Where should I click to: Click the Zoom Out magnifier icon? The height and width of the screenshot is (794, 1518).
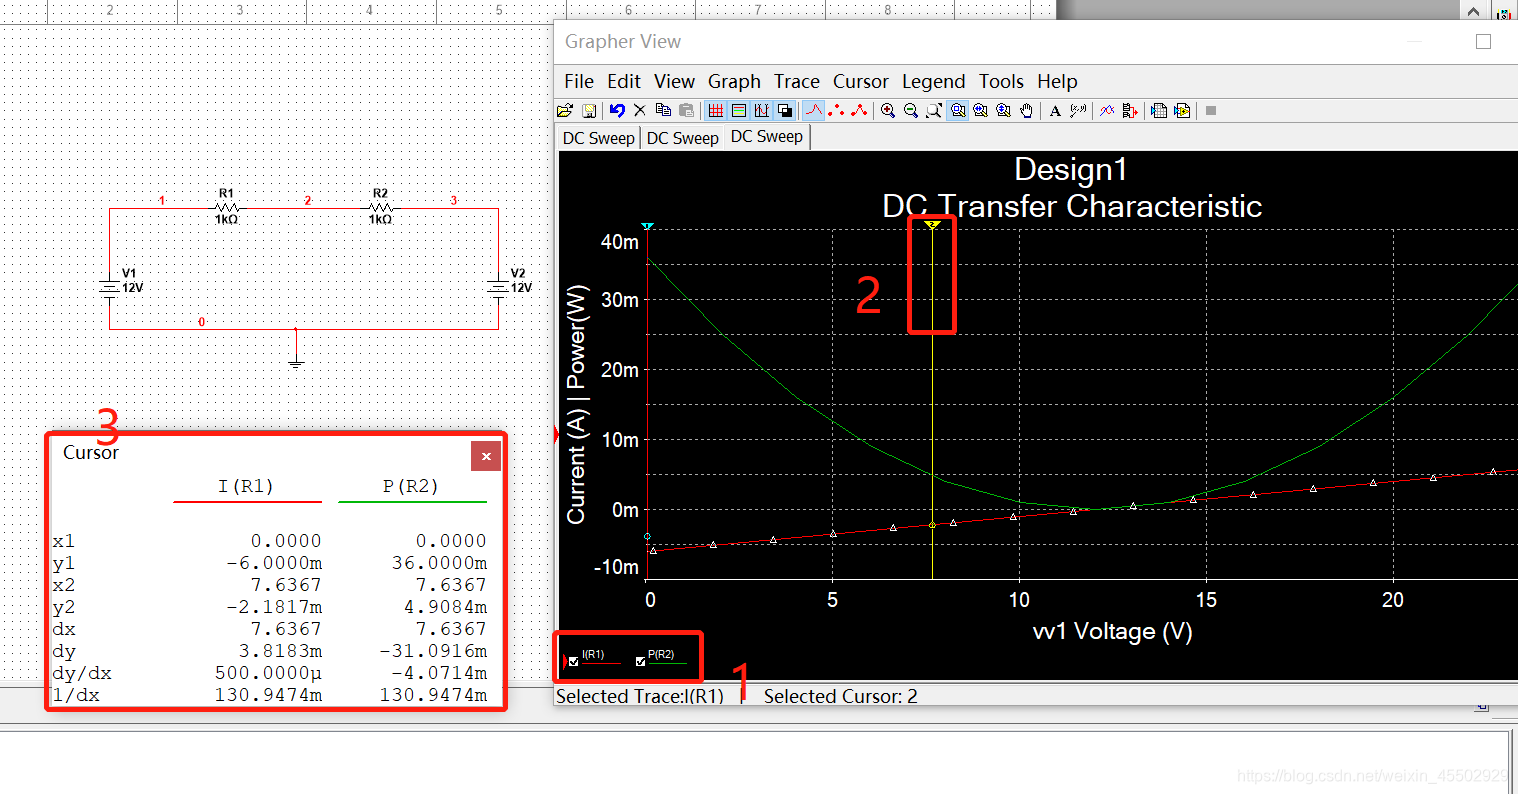pyautogui.click(x=911, y=110)
